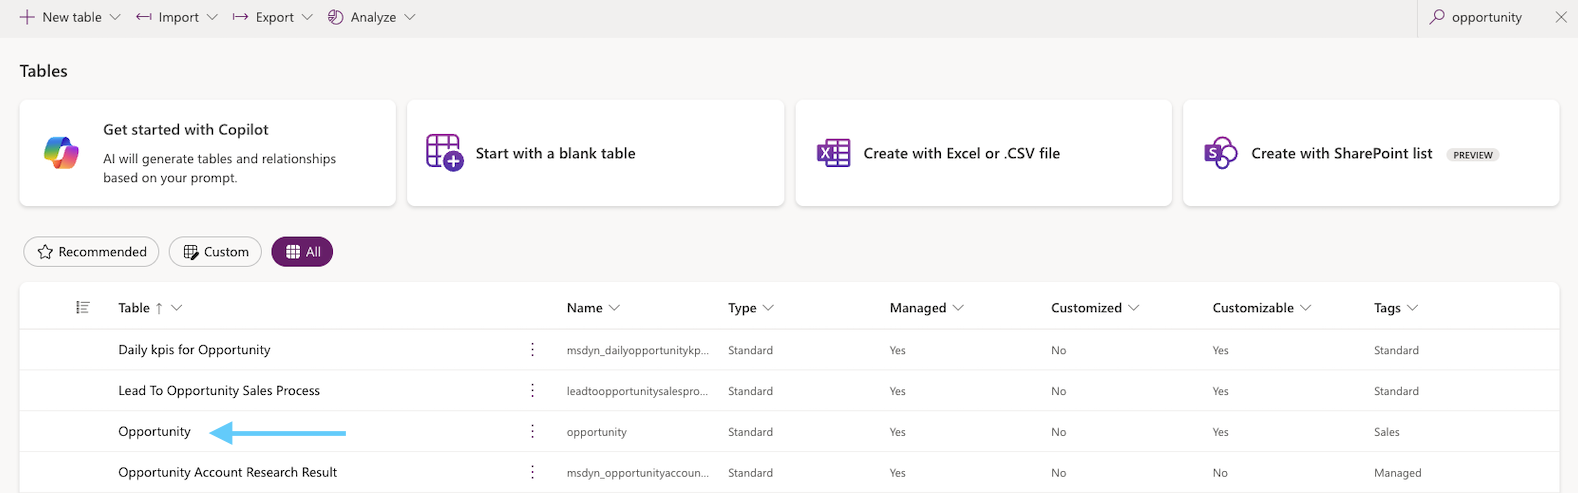Image resolution: width=1578 pixels, height=493 pixels.
Task: Click the Tables heading
Action: tap(44, 71)
